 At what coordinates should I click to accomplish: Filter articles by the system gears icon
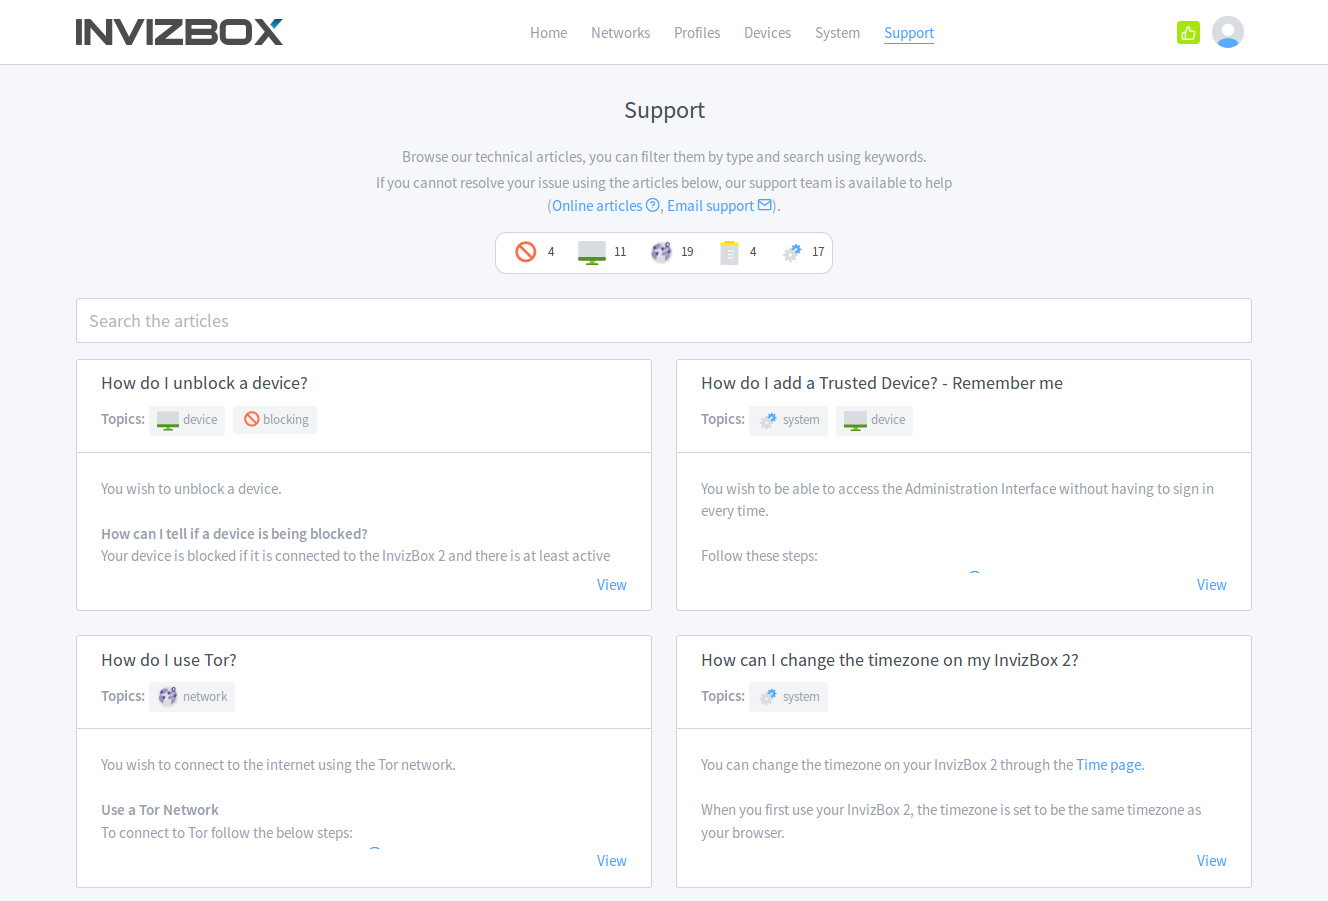[792, 252]
